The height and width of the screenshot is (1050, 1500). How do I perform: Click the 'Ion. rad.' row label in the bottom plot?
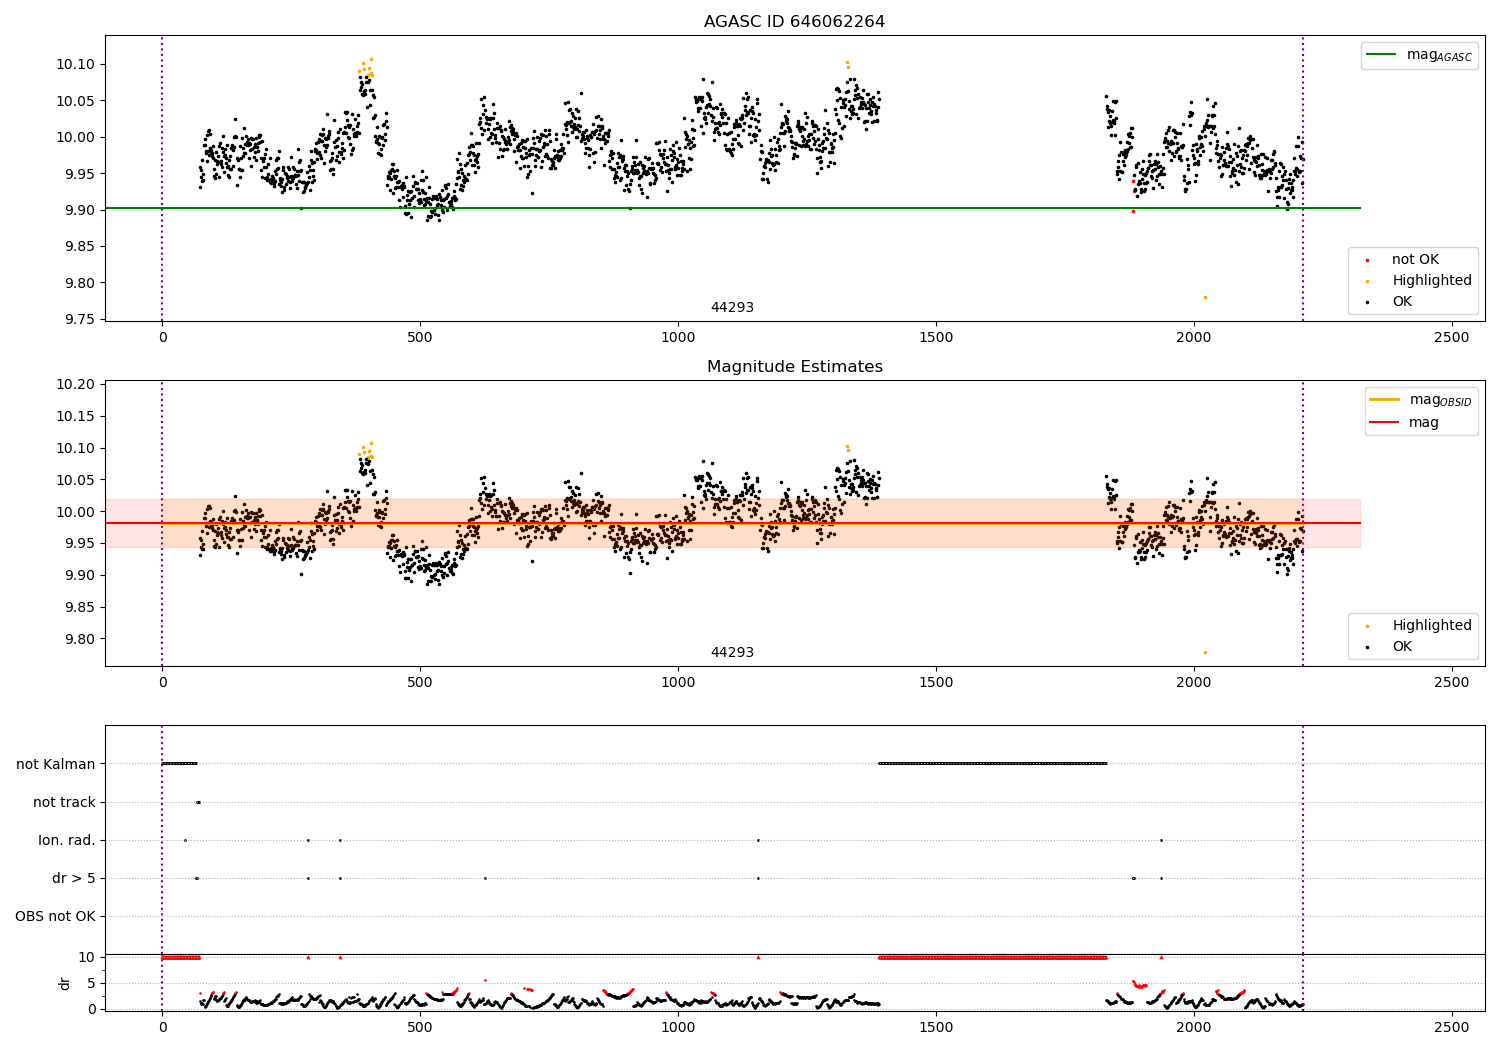[67, 840]
